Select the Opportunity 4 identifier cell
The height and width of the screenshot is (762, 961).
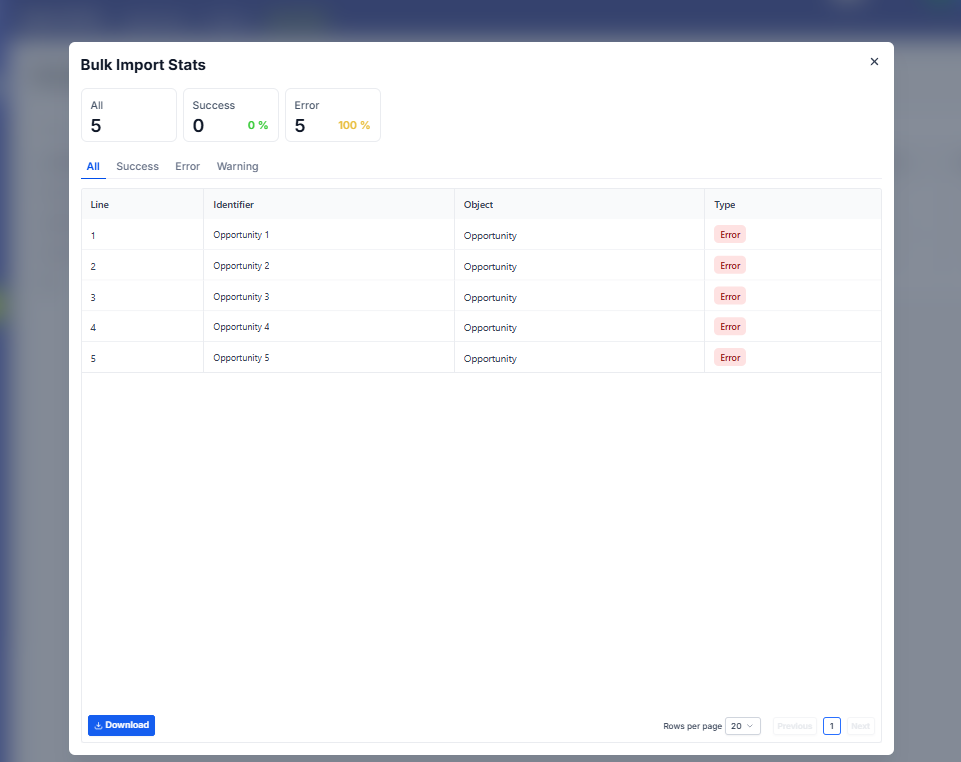[241, 327]
